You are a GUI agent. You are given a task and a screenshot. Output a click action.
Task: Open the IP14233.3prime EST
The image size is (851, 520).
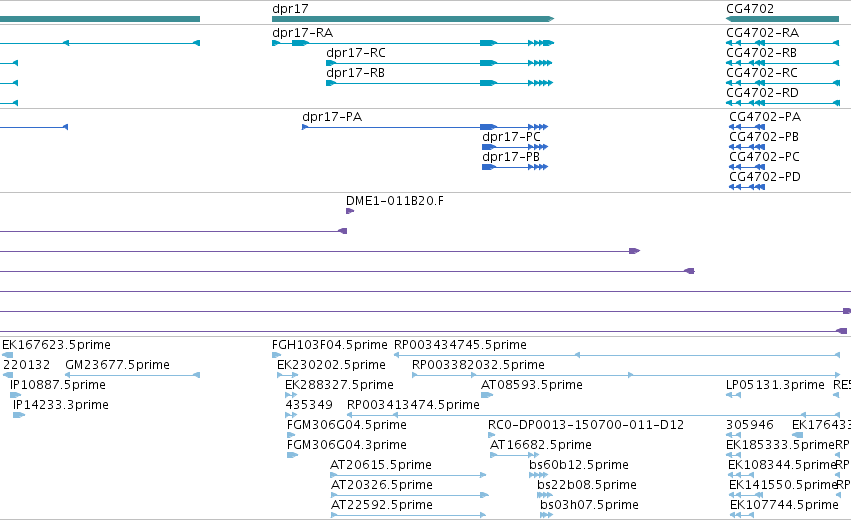point(19,415)
